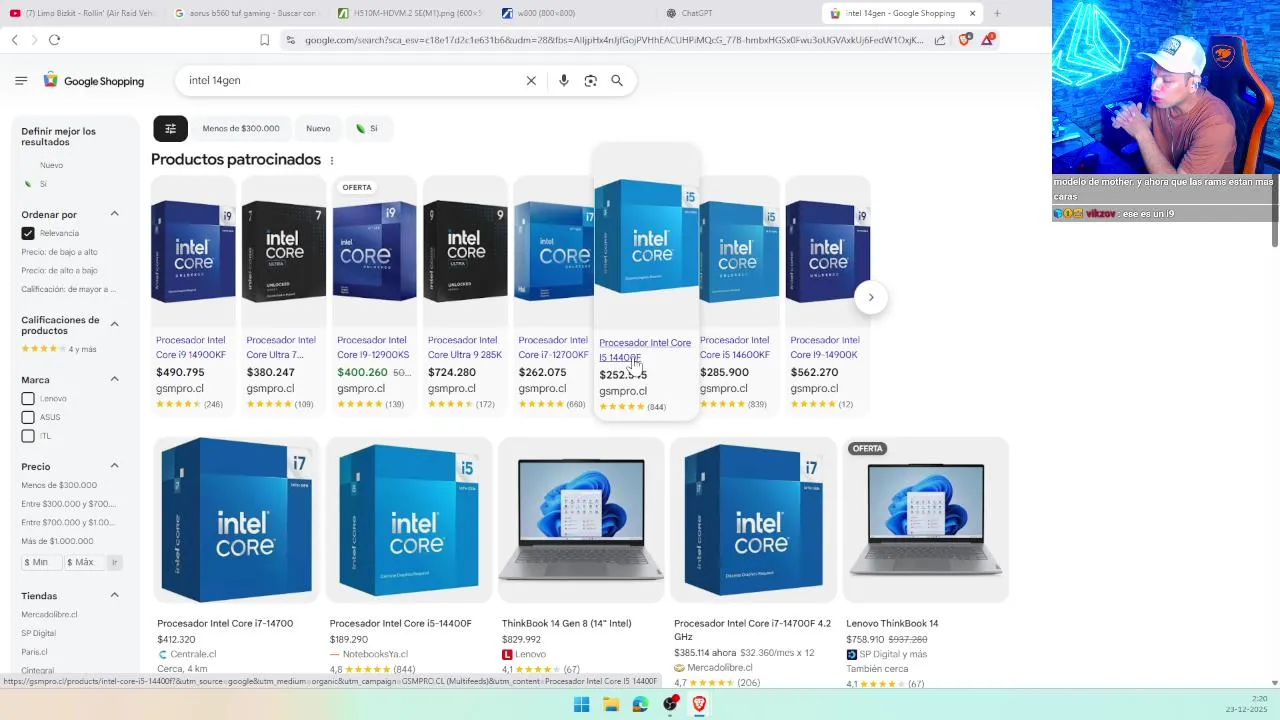Screen dimensions: 1280x720
Task: Open a new browser tab with plus
Action: [997, 13]
